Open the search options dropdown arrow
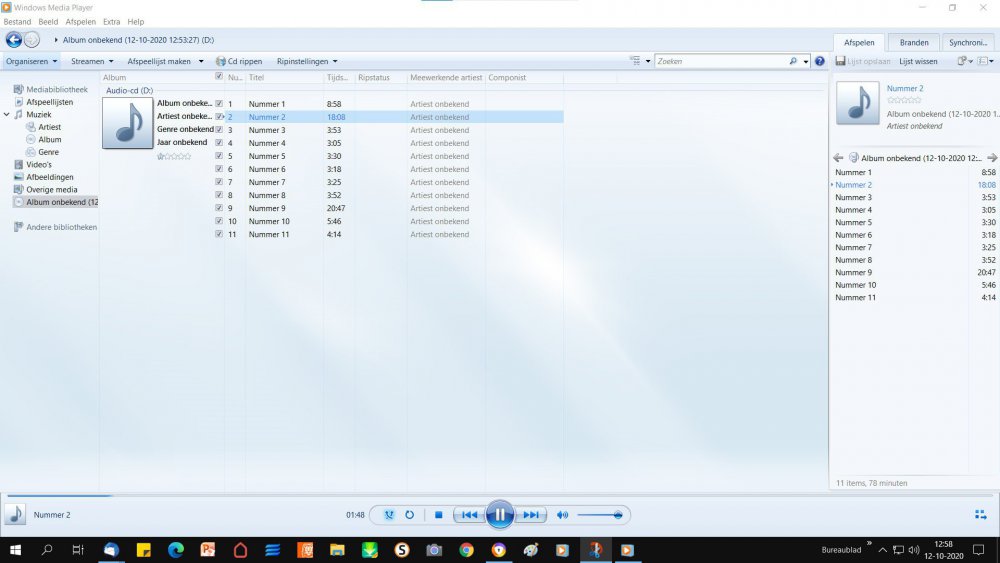1000x563 pixels. coord(805,61)
